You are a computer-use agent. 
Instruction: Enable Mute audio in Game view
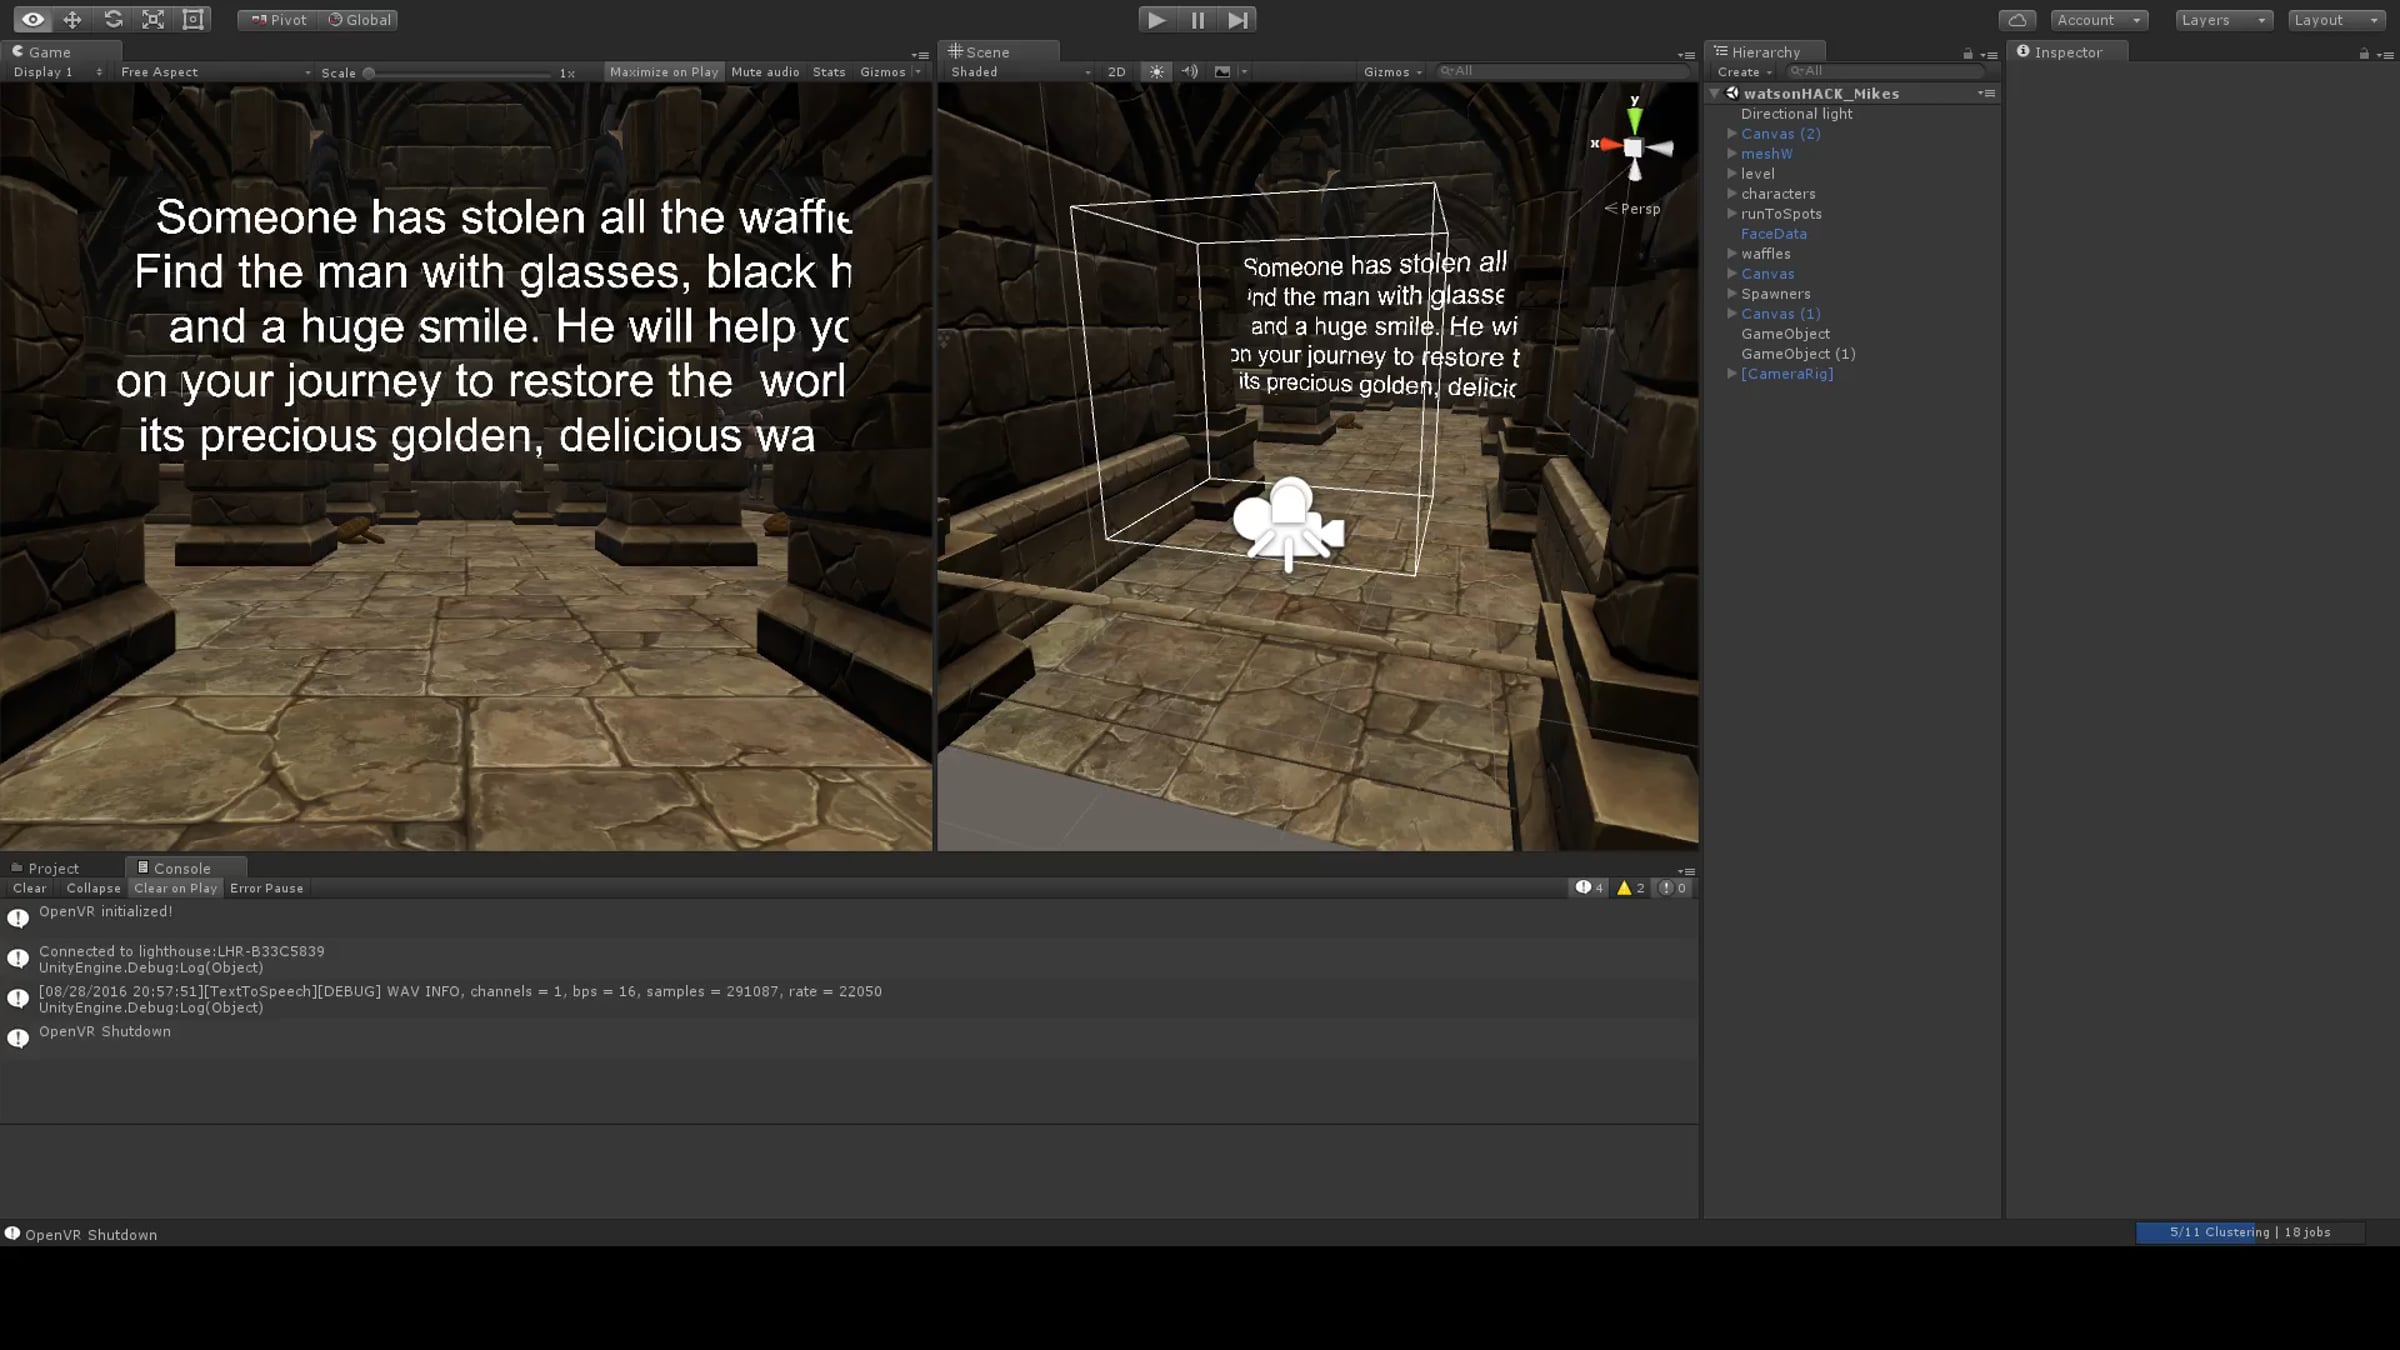[765, 72]
